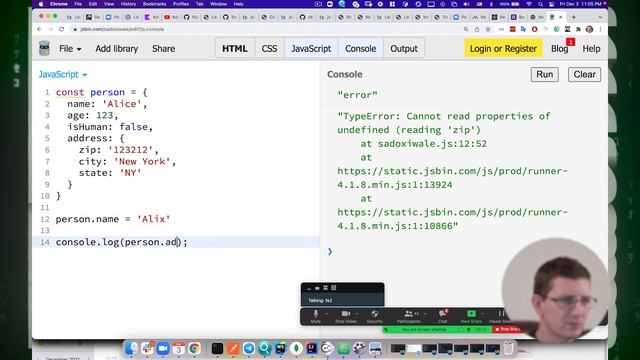Open Slack from the Dock

click(x=147, y=348)
